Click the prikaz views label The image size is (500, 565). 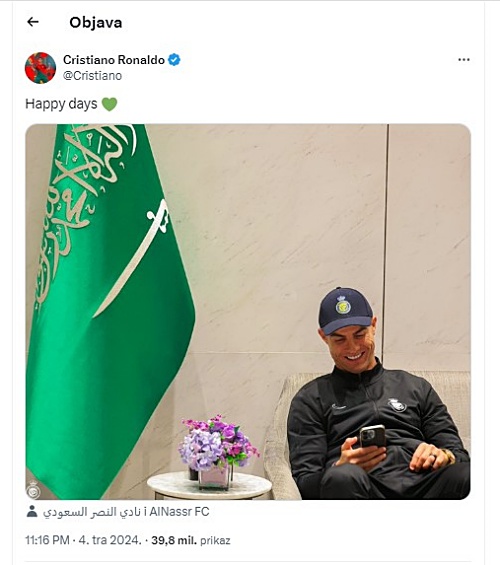coord(215,541)
